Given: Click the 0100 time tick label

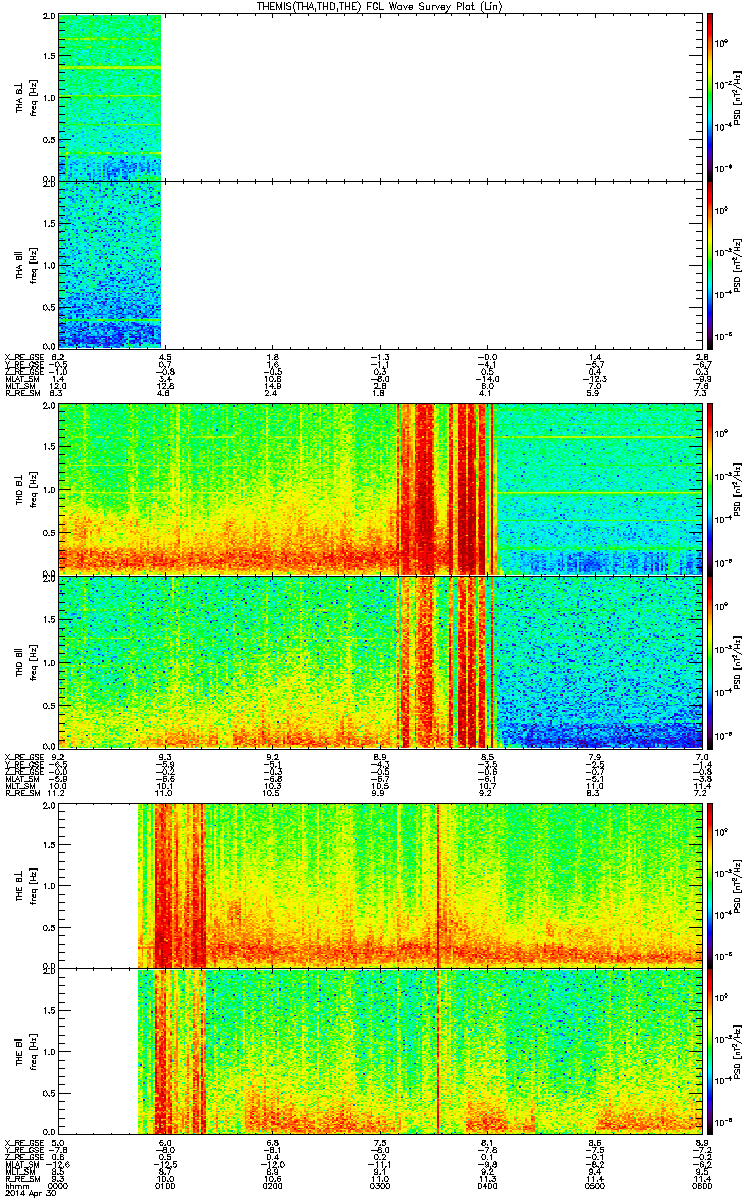Looking at the screenshot, I should 166,1187.
